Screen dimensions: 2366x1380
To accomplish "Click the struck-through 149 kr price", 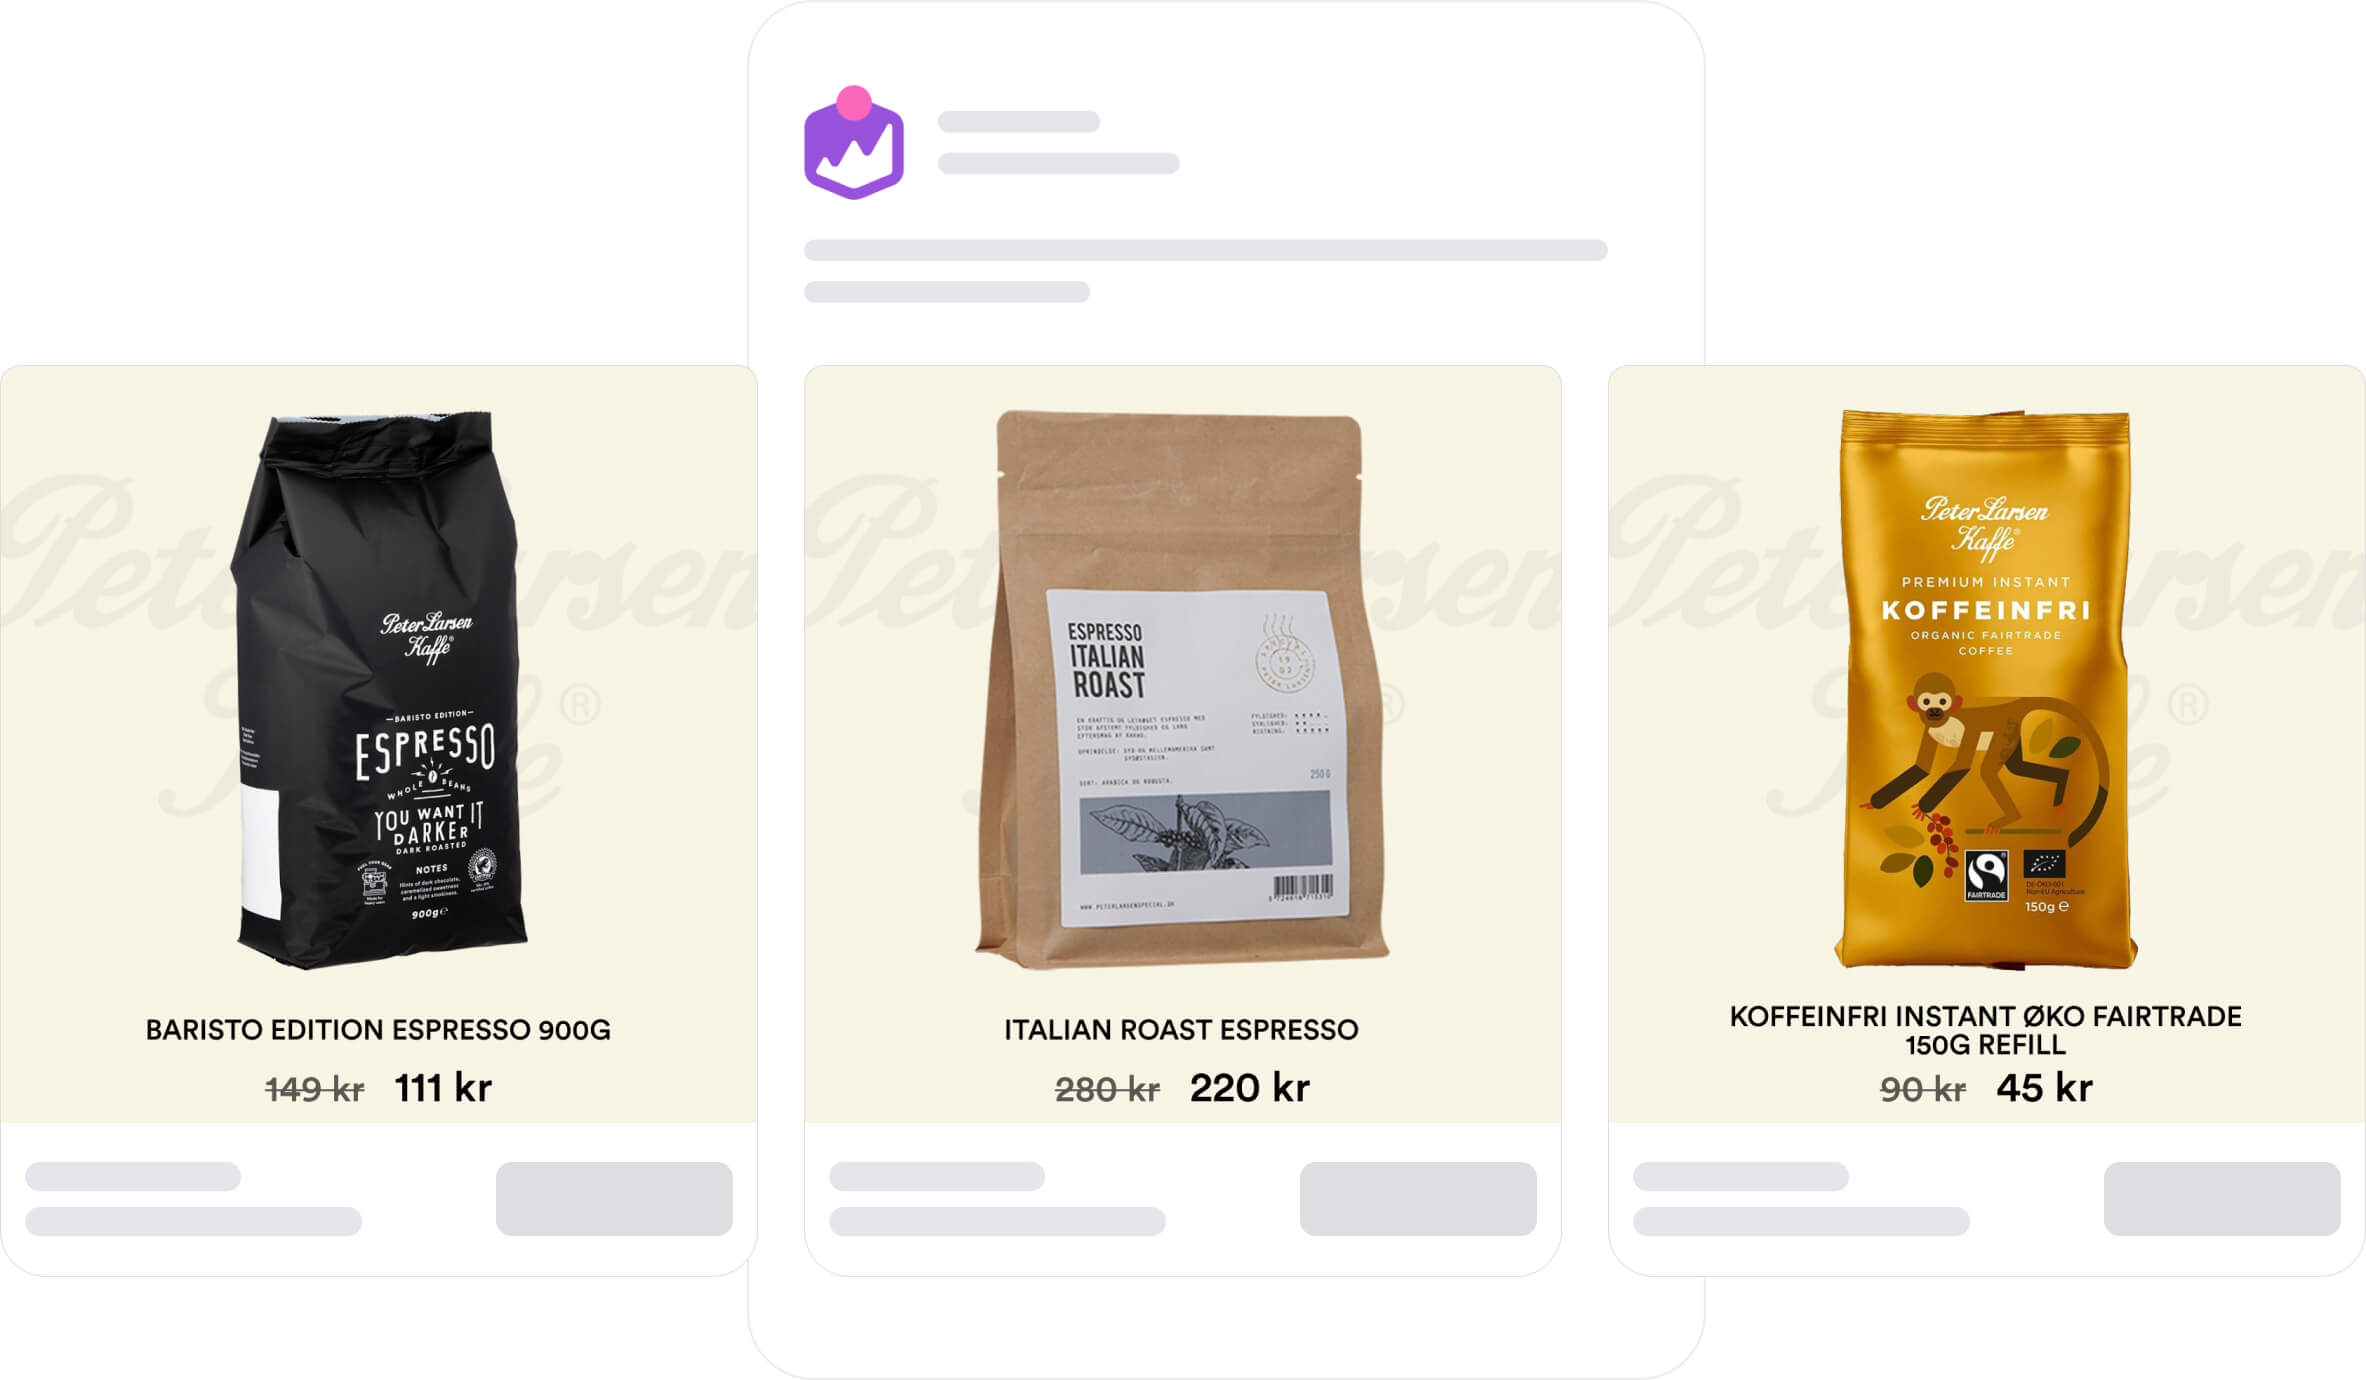I will click(x=314, y=1089).
